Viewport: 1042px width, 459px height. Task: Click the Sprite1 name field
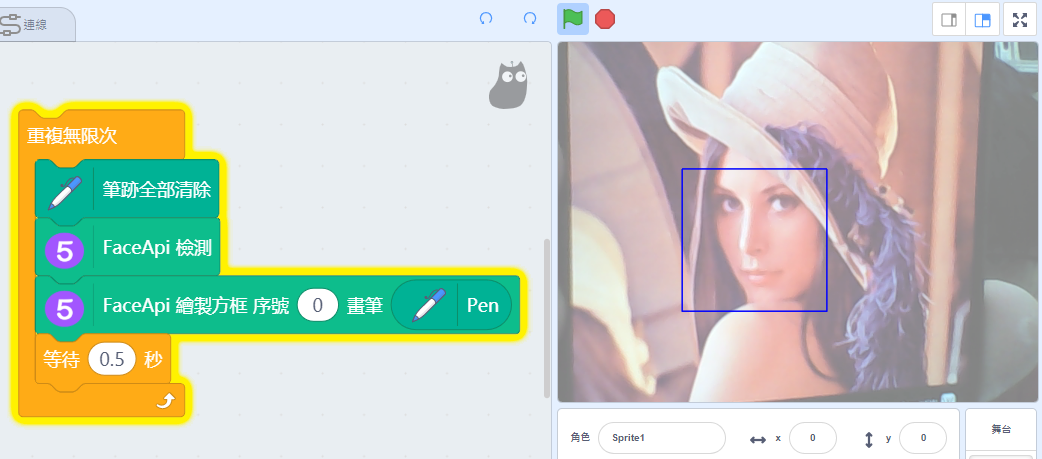pyautogui.click(x=661, y=438)
